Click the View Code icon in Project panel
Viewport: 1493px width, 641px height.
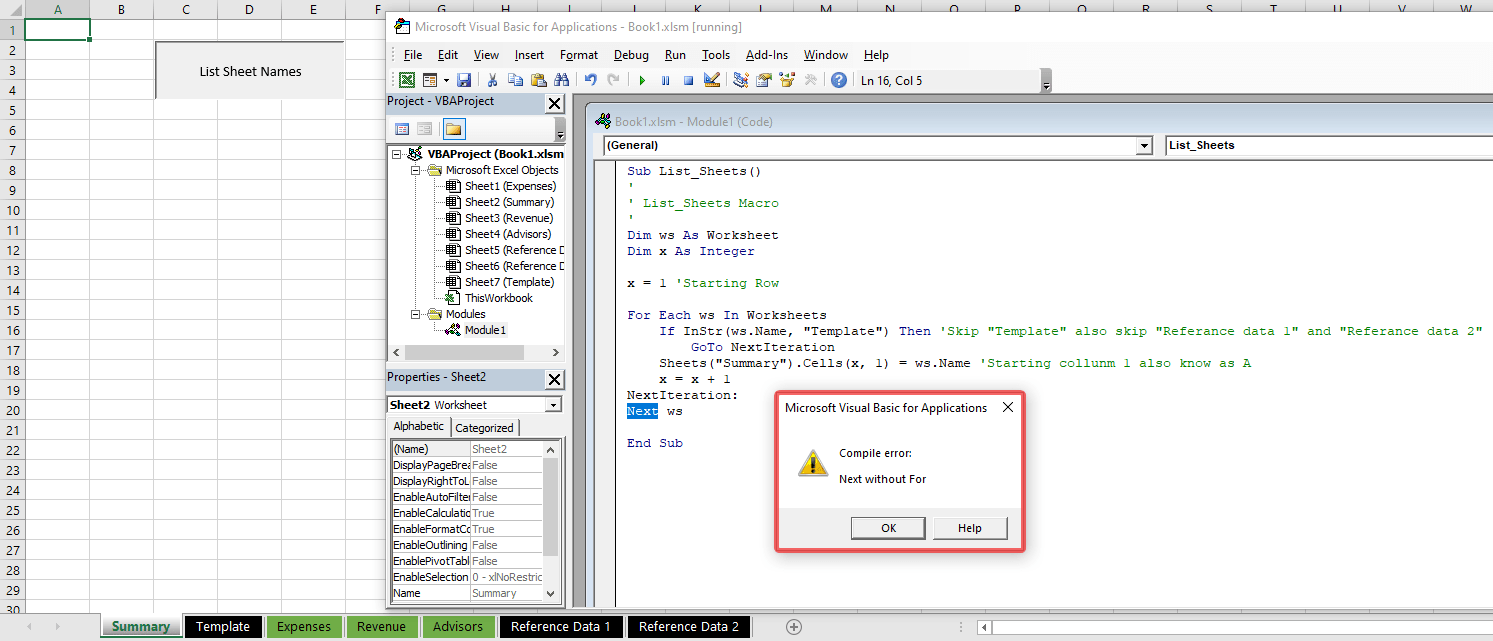click(x=402, y=129)
